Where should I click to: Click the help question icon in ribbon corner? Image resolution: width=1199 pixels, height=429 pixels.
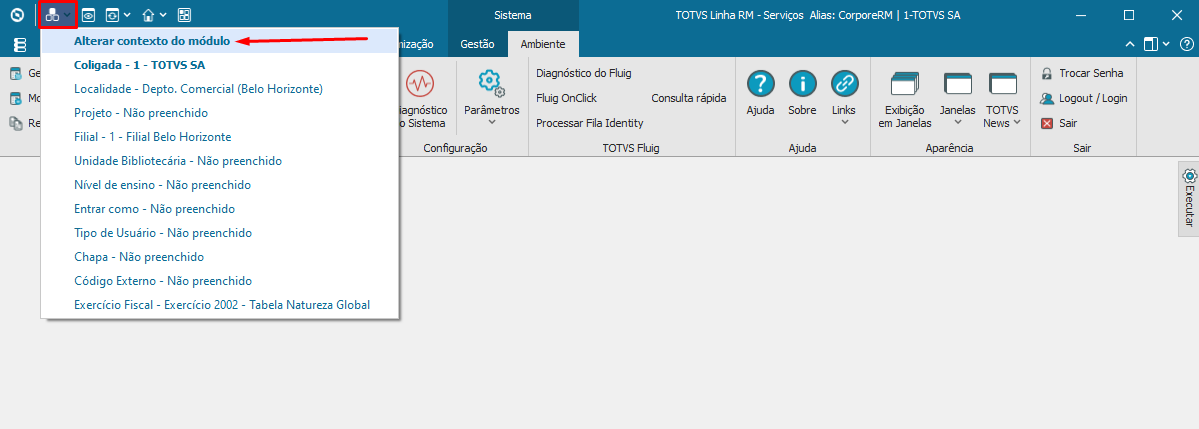click(x=1186, y=44)
